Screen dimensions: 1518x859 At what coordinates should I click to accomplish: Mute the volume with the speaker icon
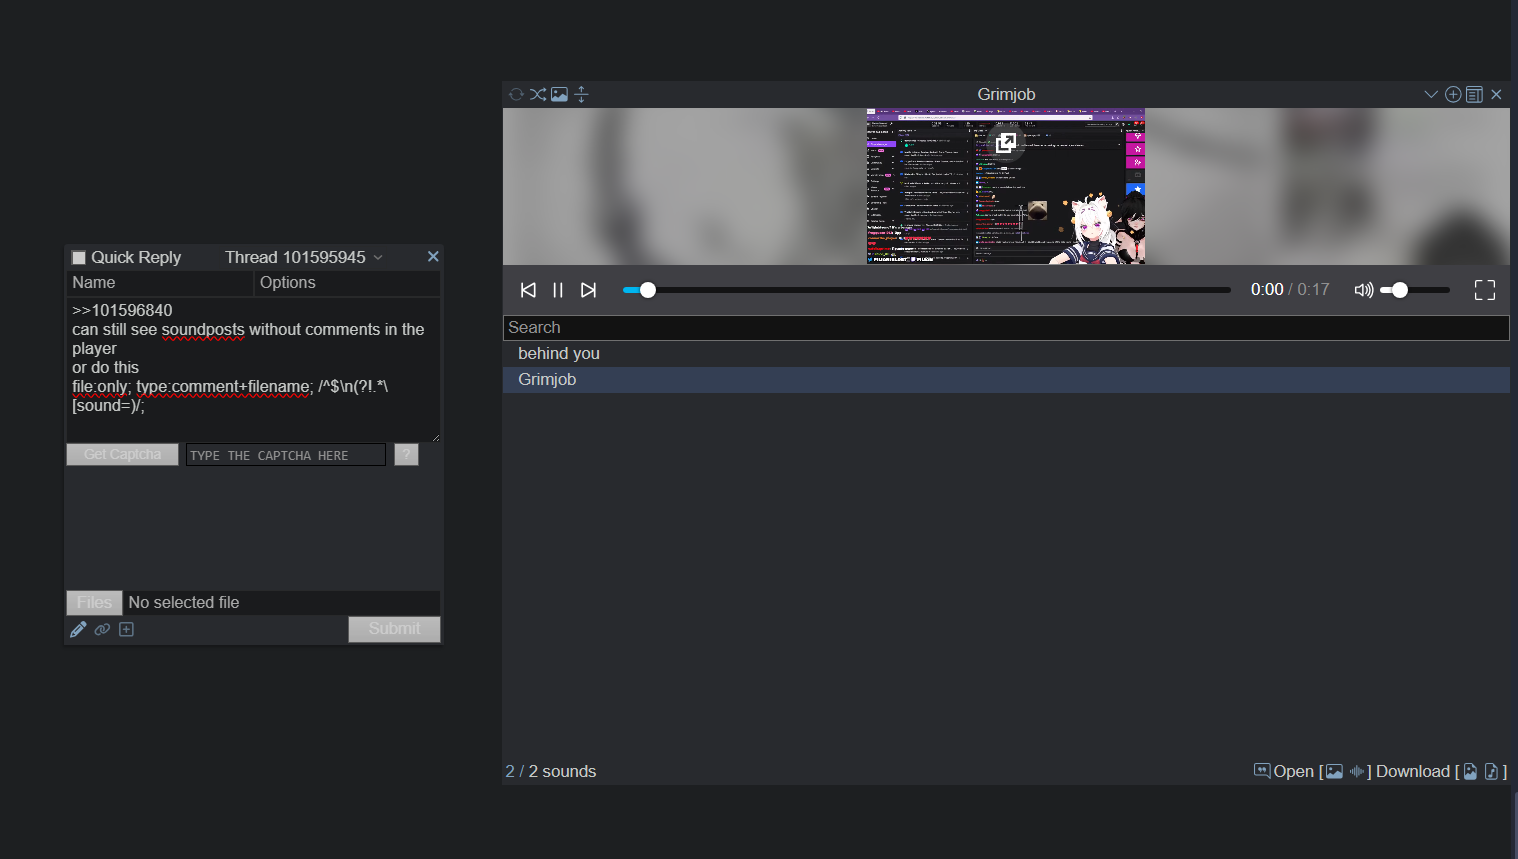pos(1363,290)
